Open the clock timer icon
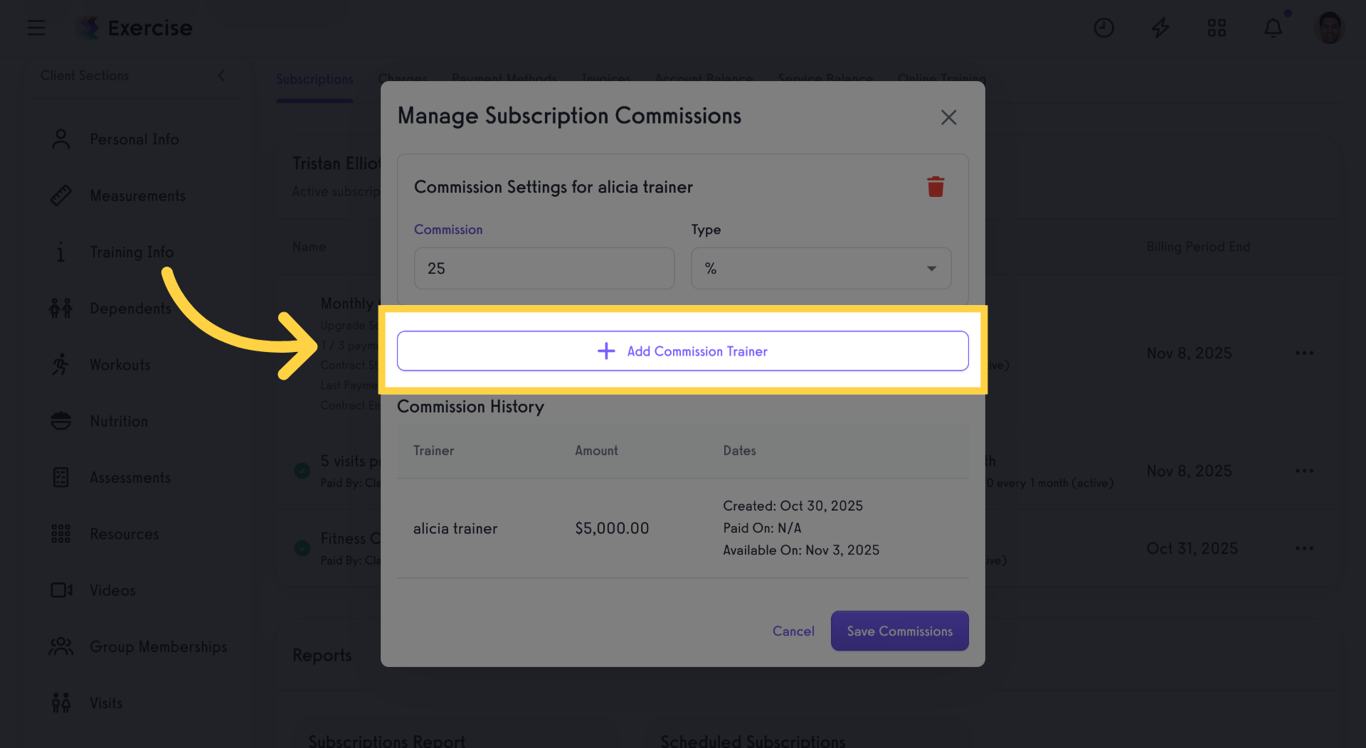Image resolution: width=1366 pixels, height=748 pixels. [x=1104, y=28]
